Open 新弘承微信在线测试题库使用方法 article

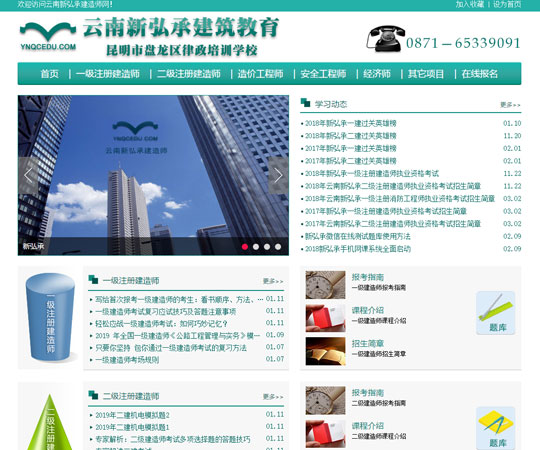point(357,236)
